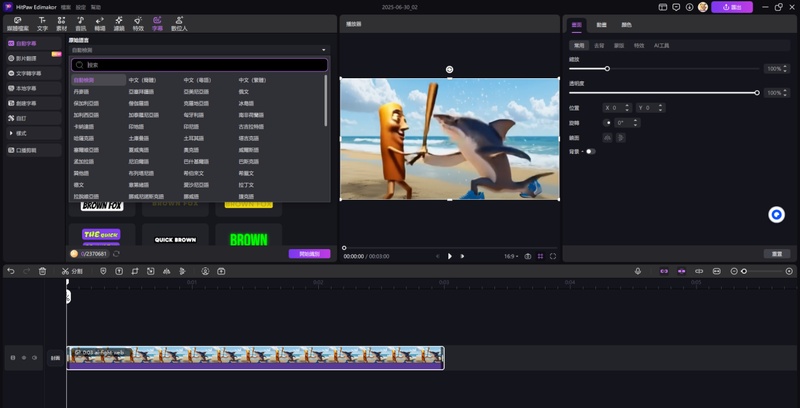800x408 pixels.
Task: Open the 特效 (Effects) toolbar icon
Action: [138, 22]
